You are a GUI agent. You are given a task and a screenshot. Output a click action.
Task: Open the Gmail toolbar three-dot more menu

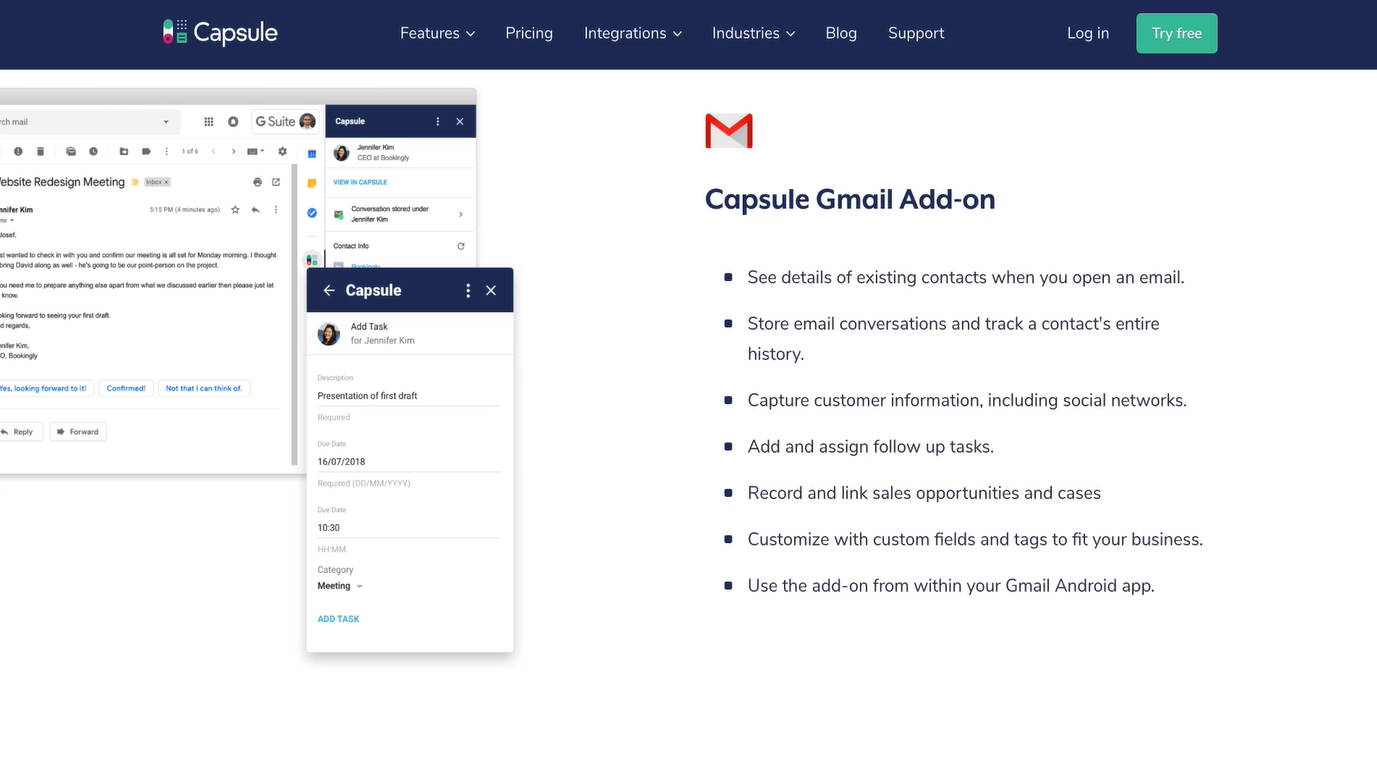pos(166,151)
